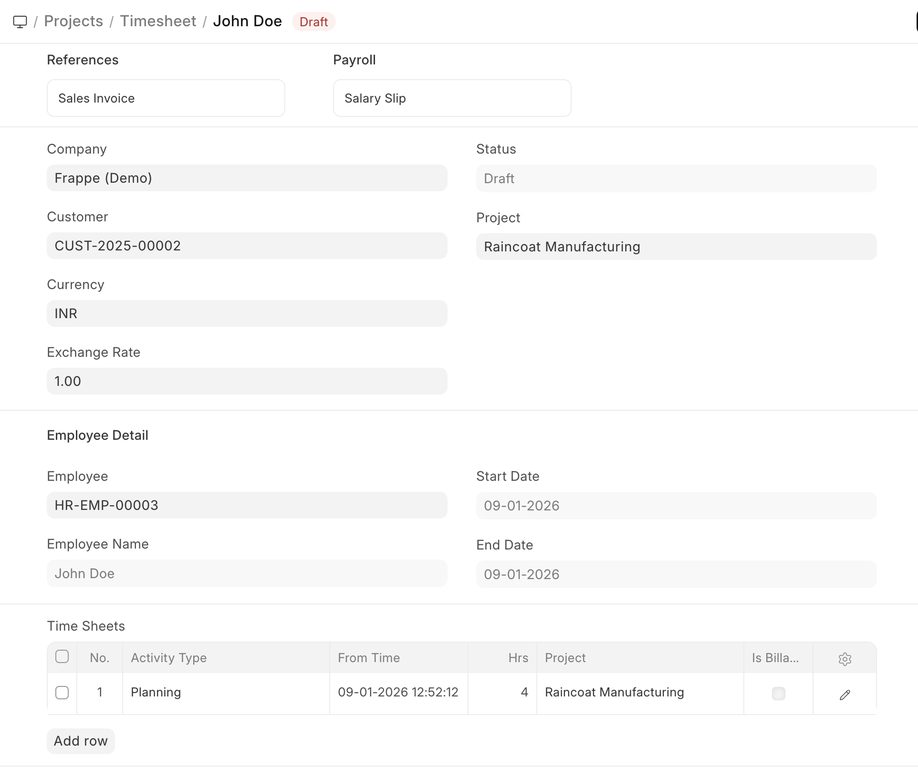This screenshot has width=918, height=768.
Task: Click the Exchange Rate input field
Action: (246, 381)
